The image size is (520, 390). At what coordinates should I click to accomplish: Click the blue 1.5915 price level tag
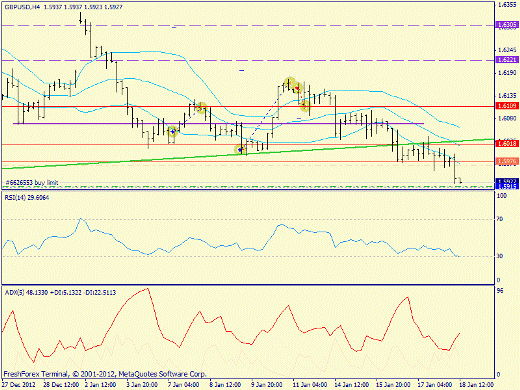[x=507, y=186]
